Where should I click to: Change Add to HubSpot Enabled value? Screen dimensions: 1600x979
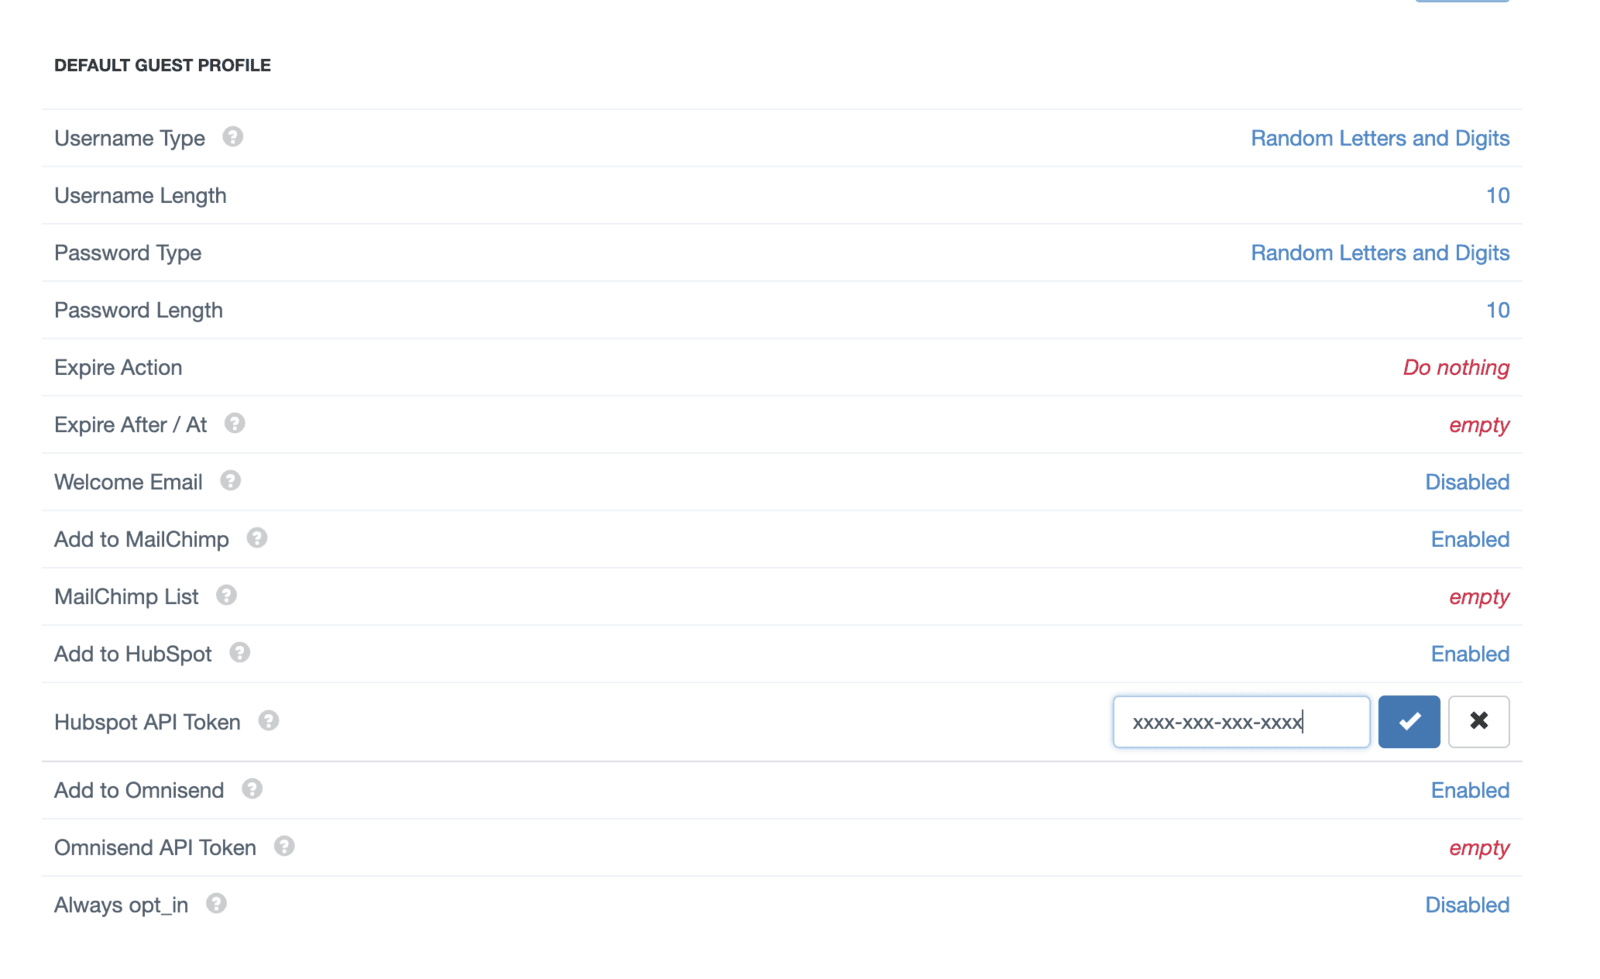coord(1470,654)
